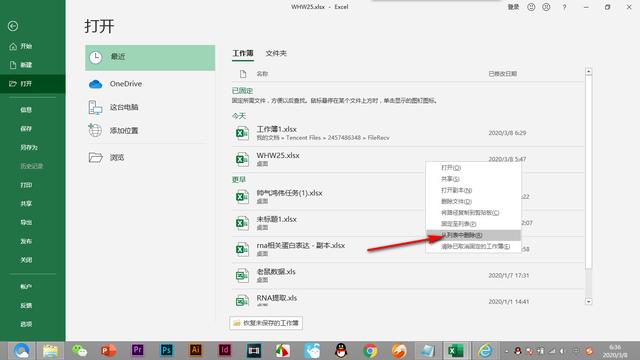Choose 从列表中删除(R) in the context menu
This screenshot has height=360, width=640.
(473, 235)
